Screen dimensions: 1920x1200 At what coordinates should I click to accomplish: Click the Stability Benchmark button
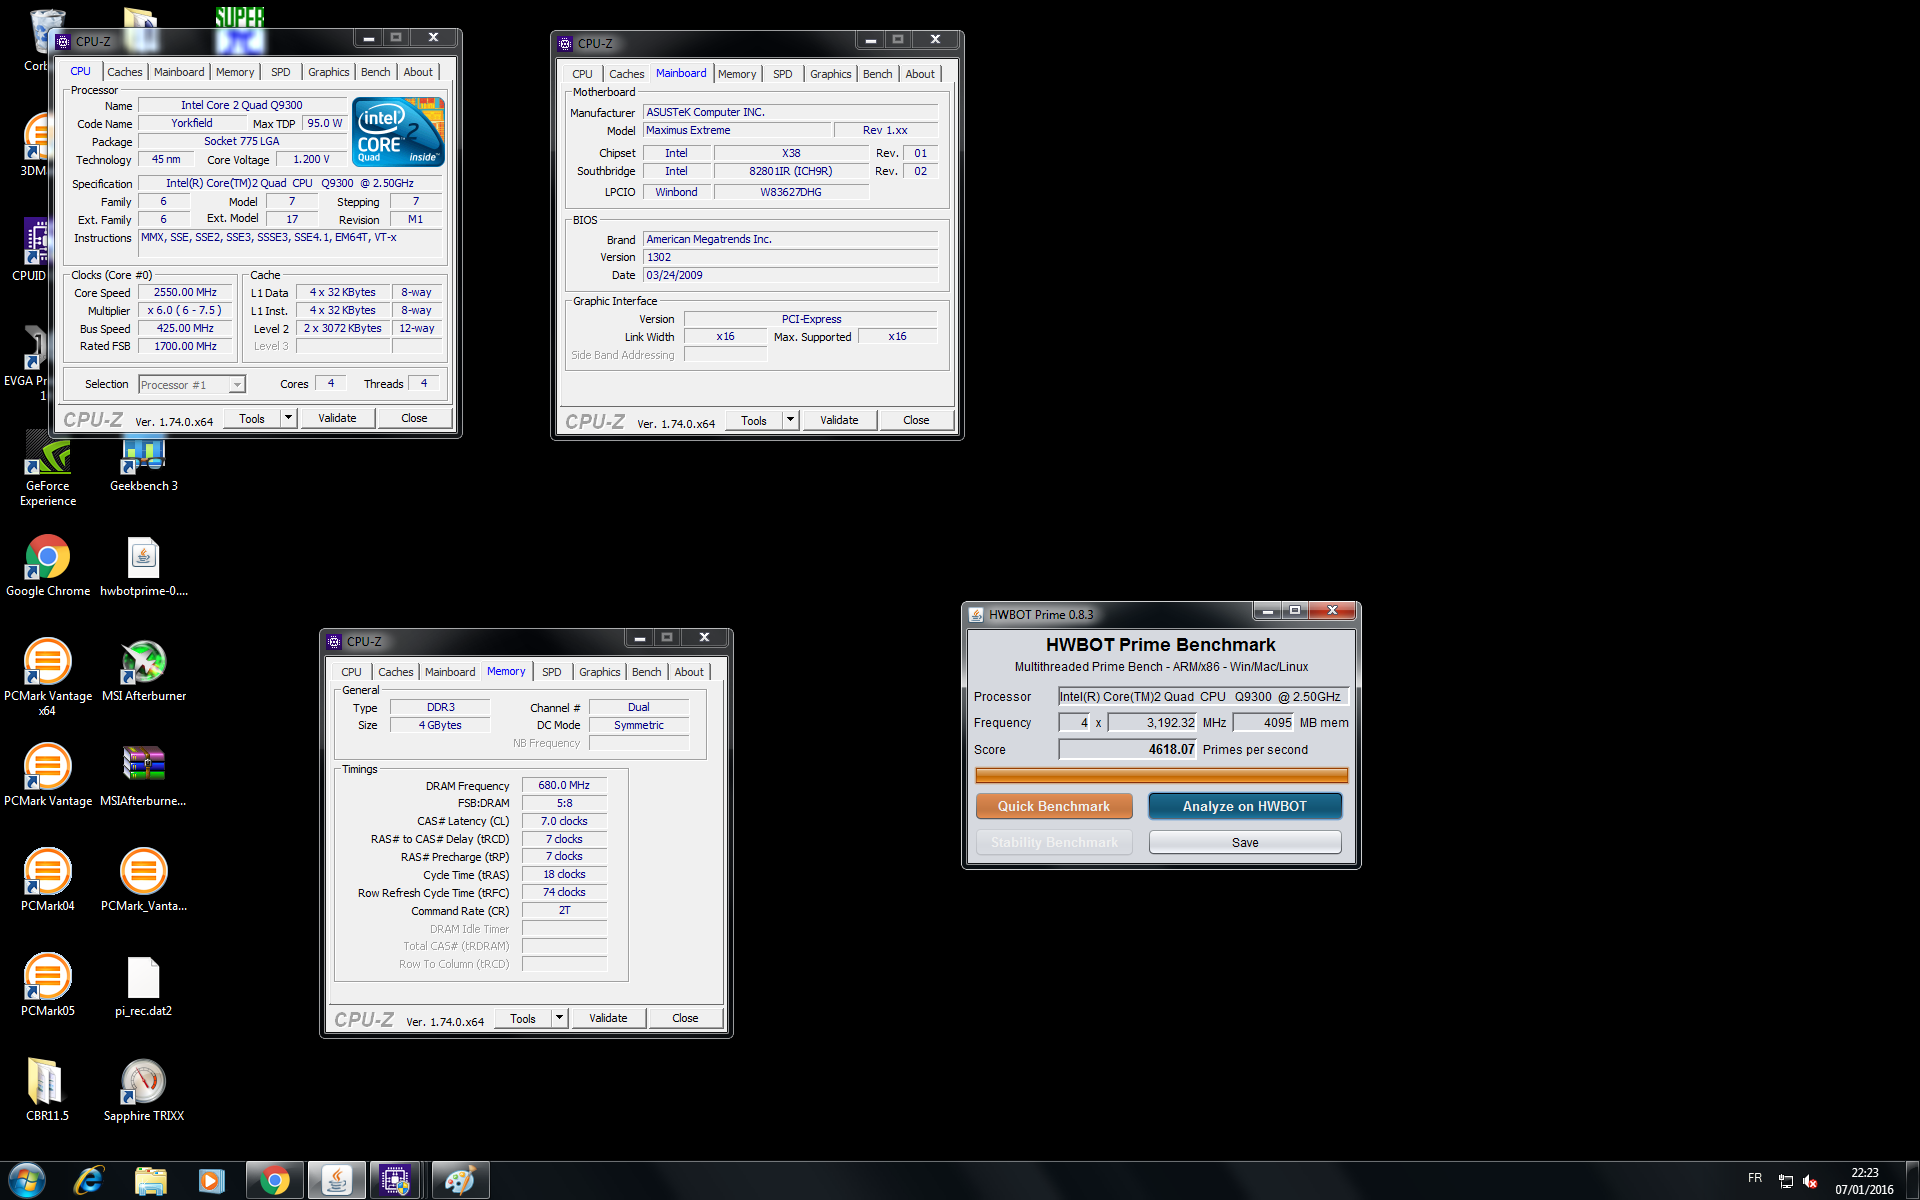[1054, 842]
